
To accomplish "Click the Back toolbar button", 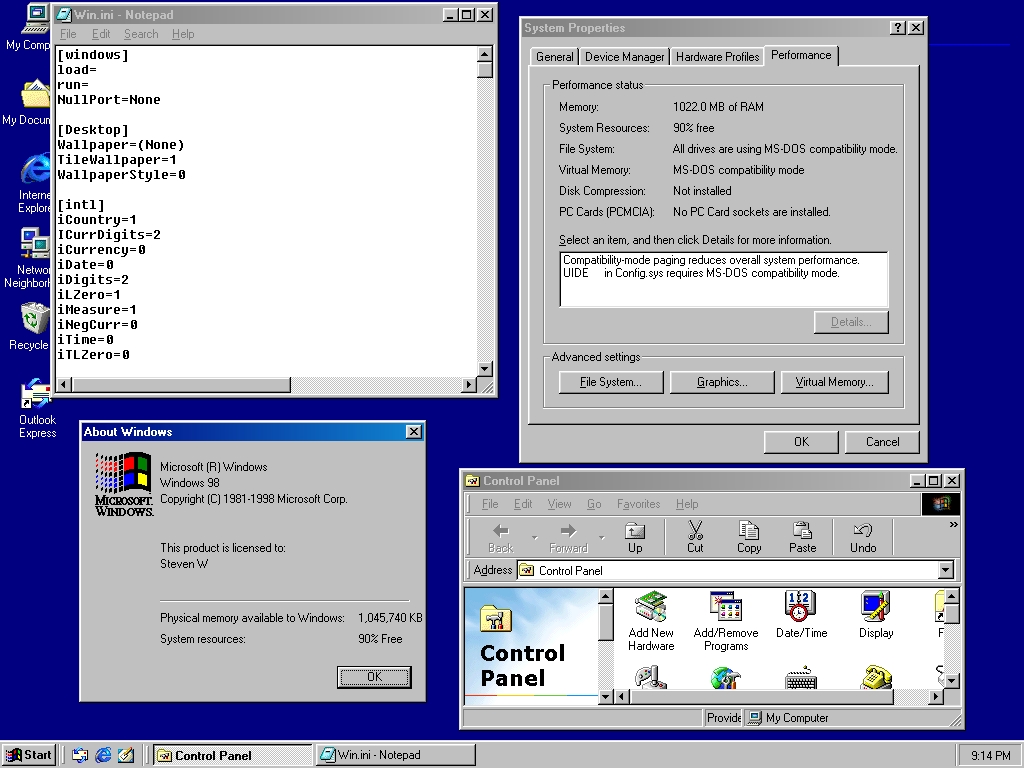I will tap(501, 537).
